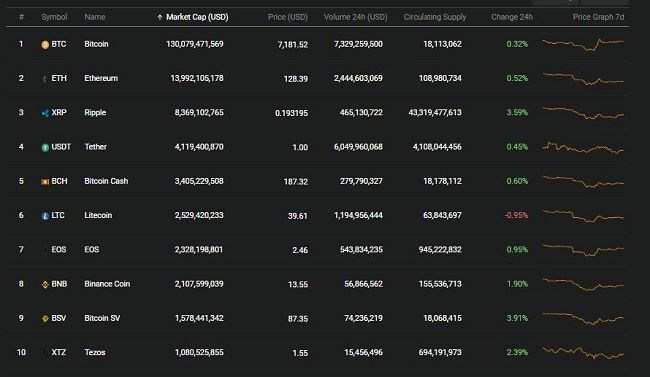This screenshot has width=650, height=377.
Task: Click the Ethereum ETH coin icon
Action: tap(45, 79)
